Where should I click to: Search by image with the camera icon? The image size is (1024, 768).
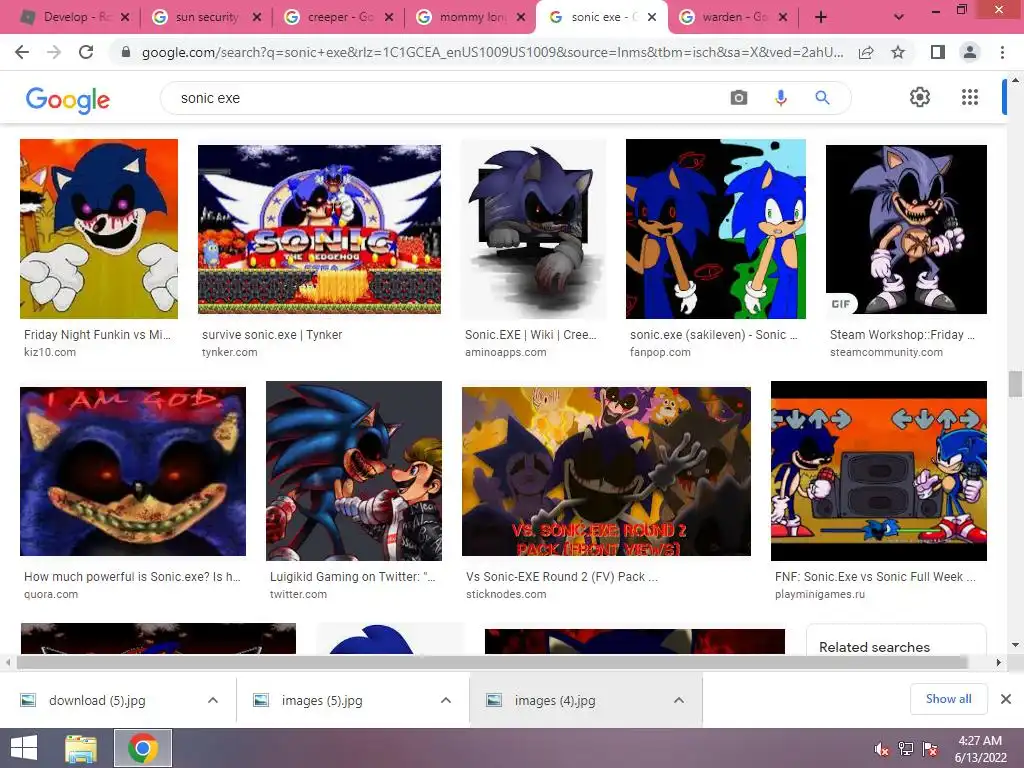click(x=739, y=98)
